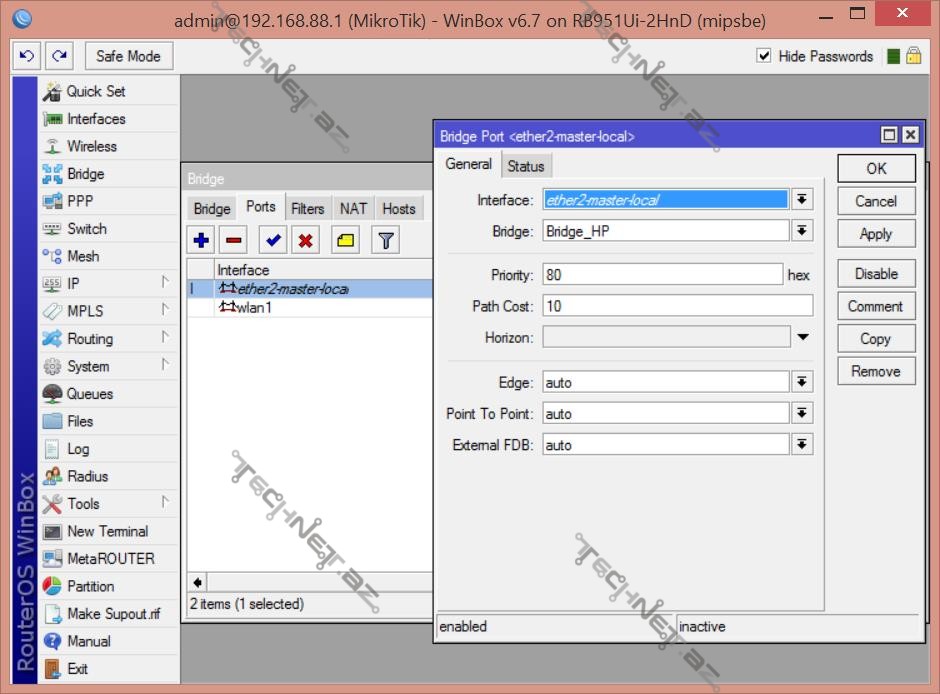Expand the Horizon field arrow
The width and height of the screenshot is (940, 694).
click(x=802, y=338)
